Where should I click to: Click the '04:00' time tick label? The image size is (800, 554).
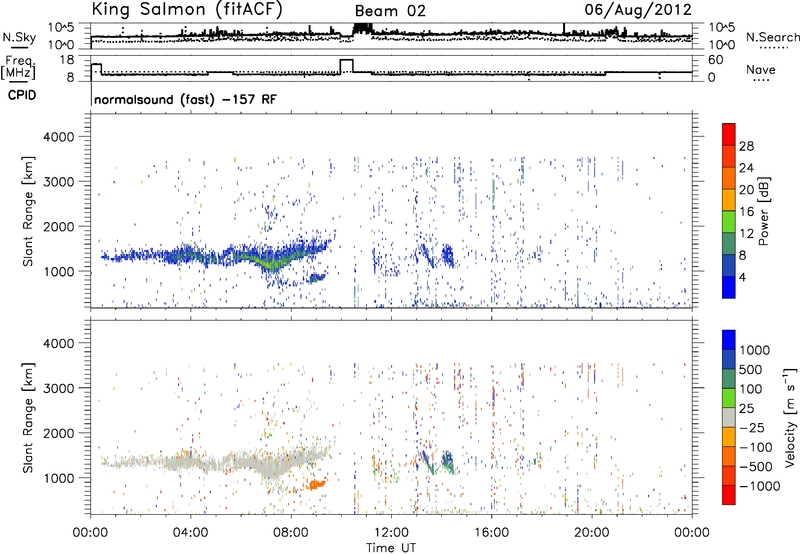coord(190,533)
